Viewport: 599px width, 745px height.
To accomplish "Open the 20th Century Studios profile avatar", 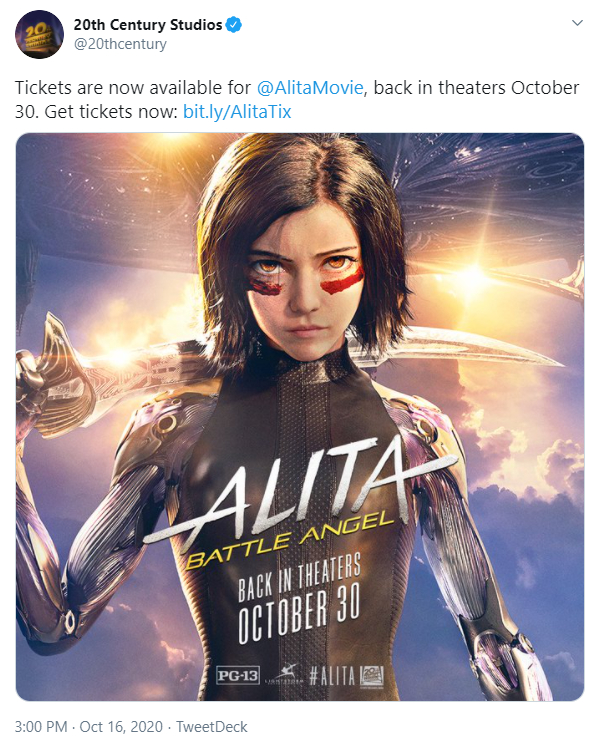I will click(39, 34).
